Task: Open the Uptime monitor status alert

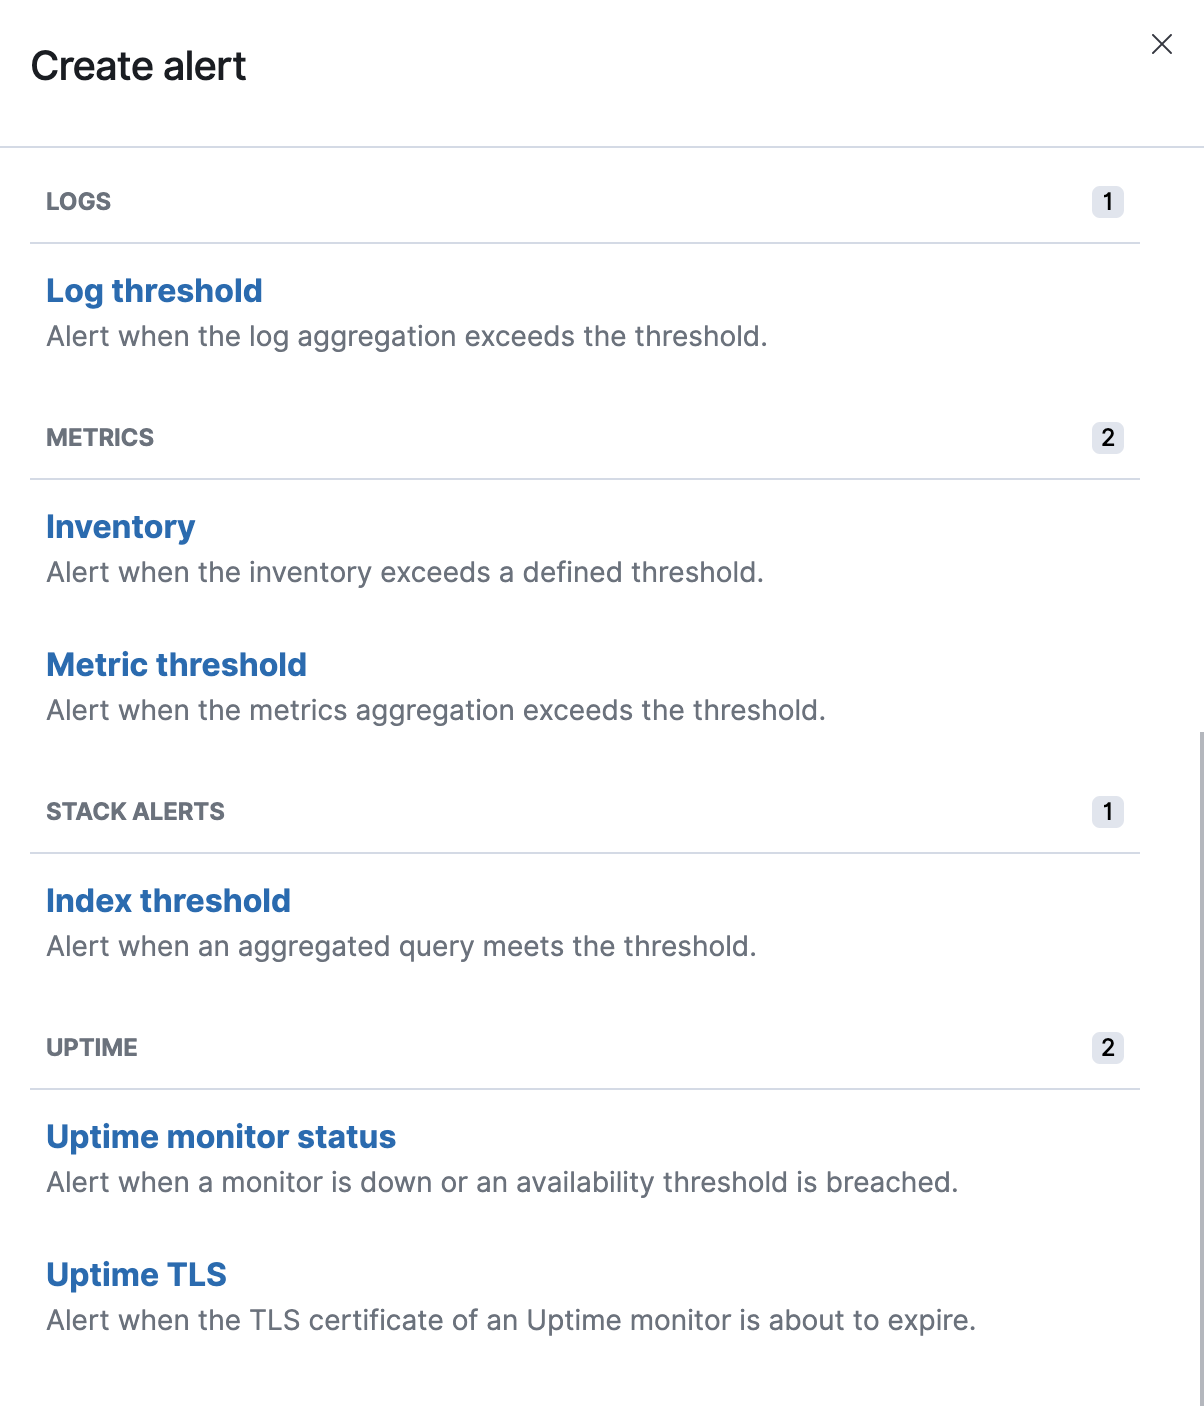Action: coord(221,1137)
